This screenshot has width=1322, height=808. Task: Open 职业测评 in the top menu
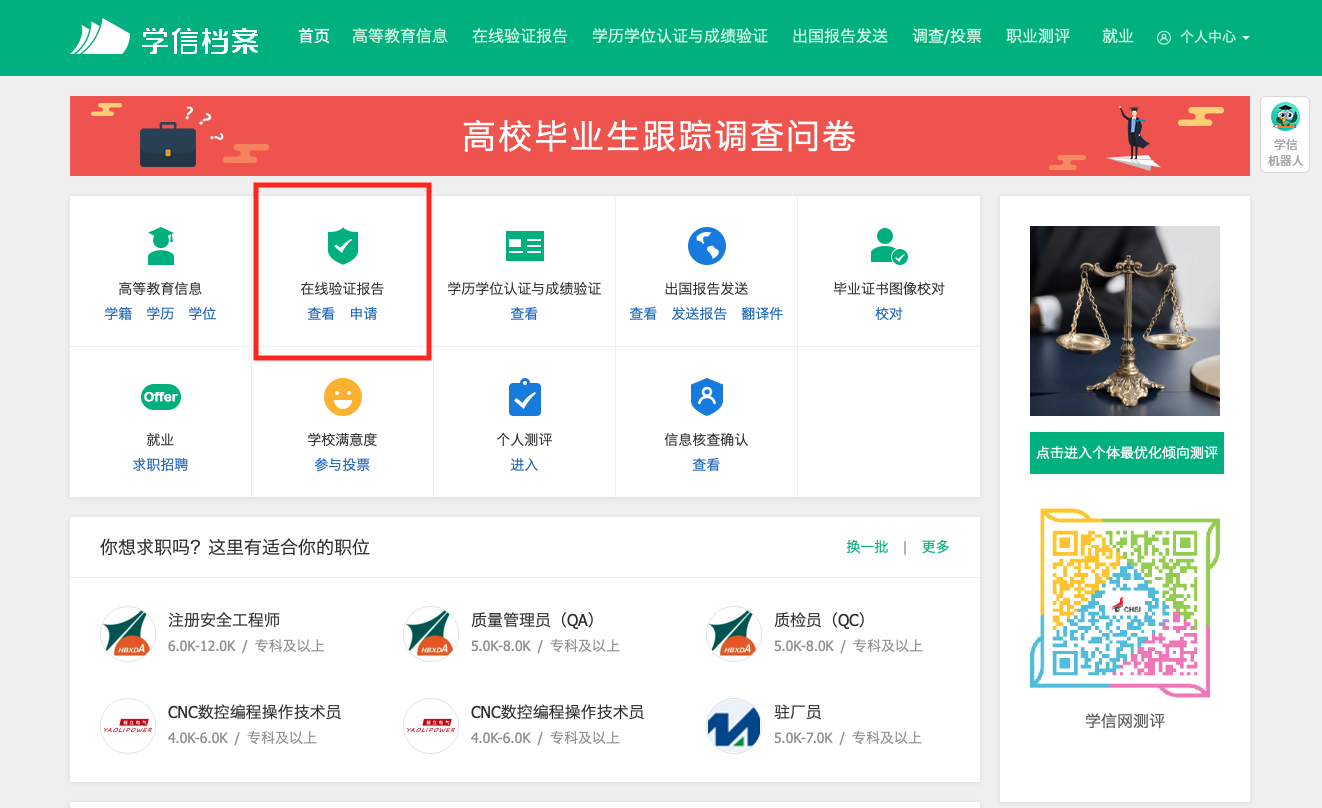[1037, 36]
